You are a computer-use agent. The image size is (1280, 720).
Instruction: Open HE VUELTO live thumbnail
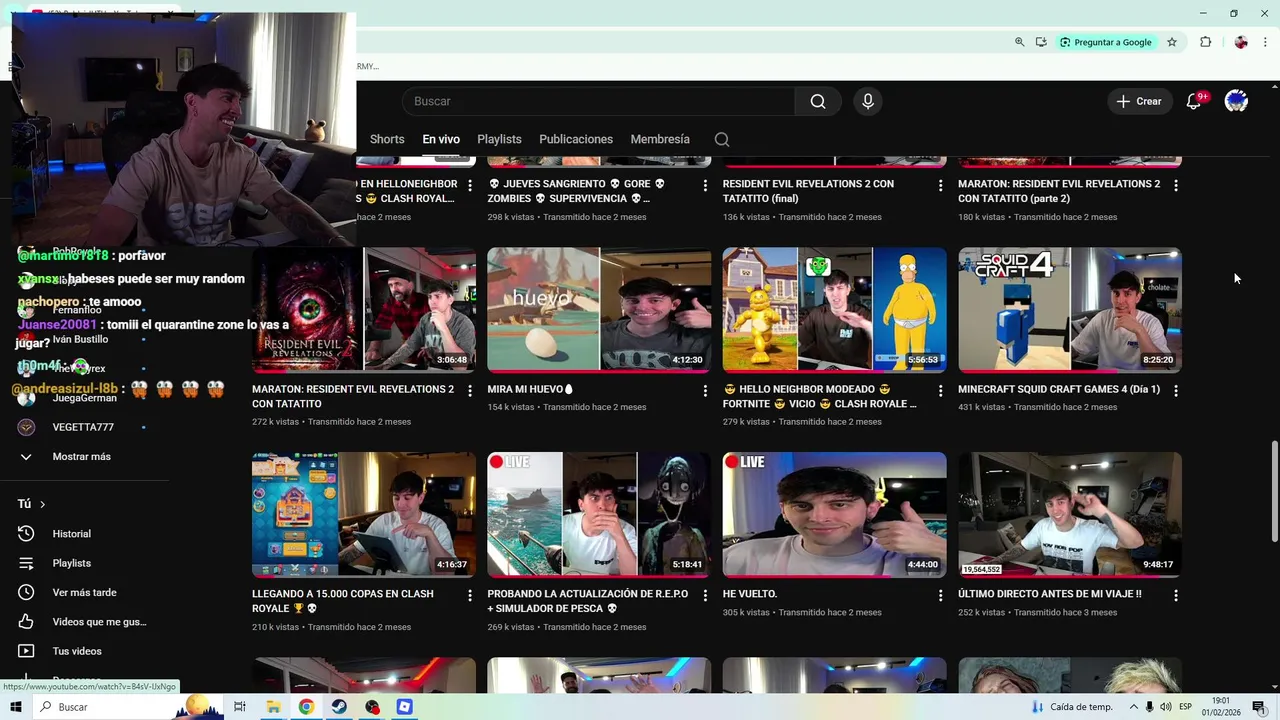click(x=834, y=515)
